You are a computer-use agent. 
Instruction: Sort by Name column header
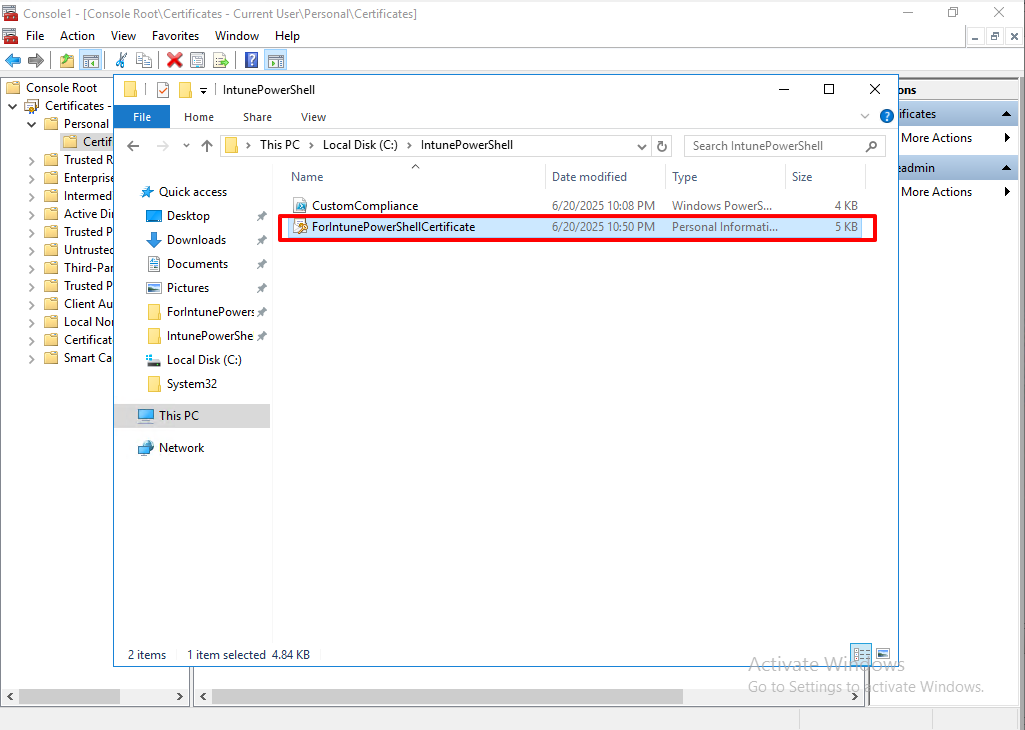[x=415, y=176]
